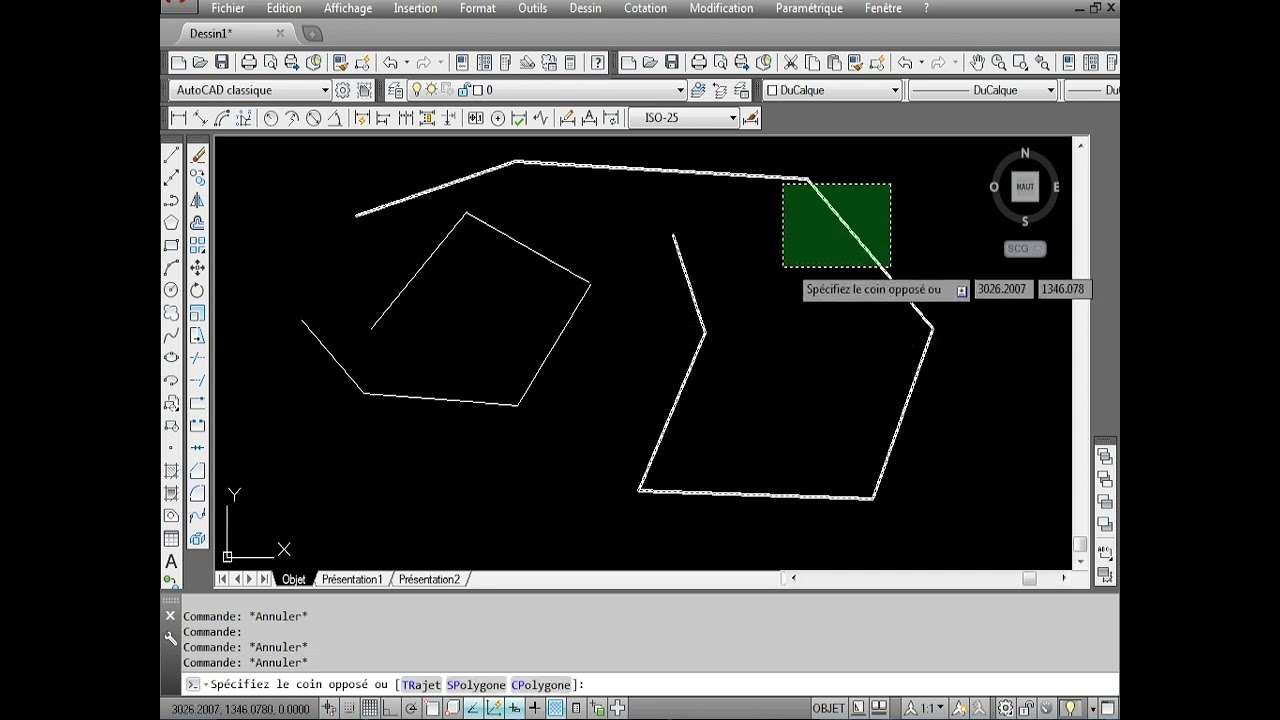1280x720 pixels.
Task: Click the Radius dimension tool
Action: (270, 118)
